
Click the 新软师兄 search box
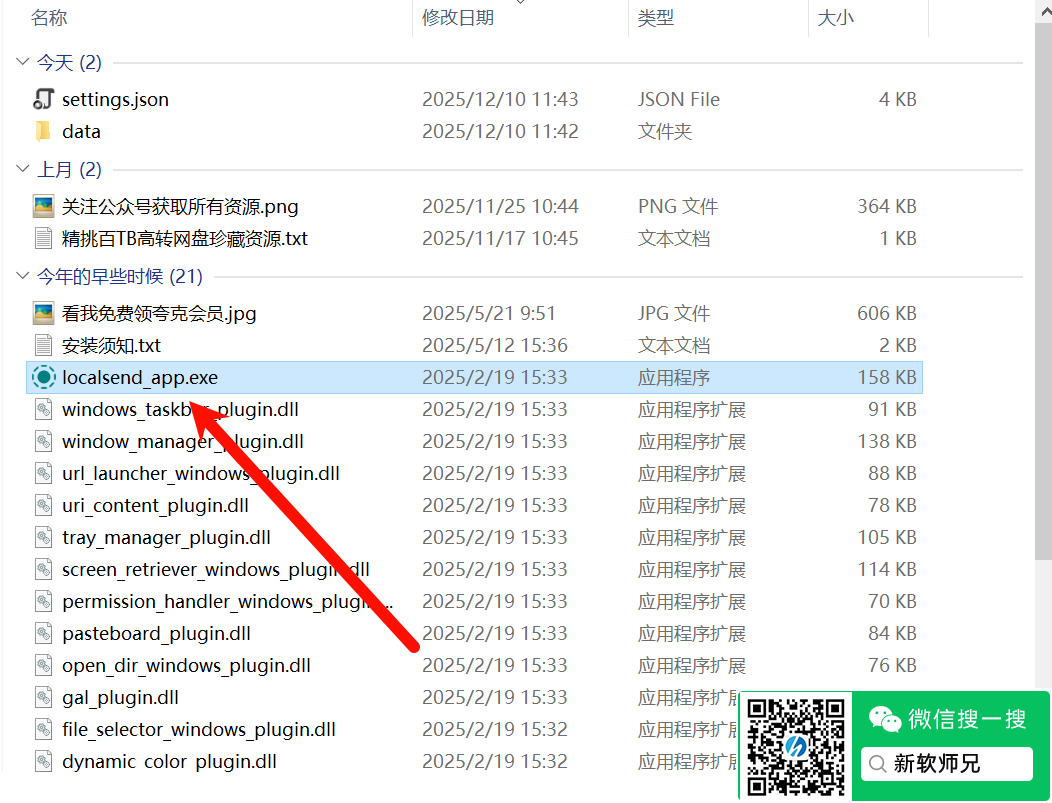[x=946, y=764]
